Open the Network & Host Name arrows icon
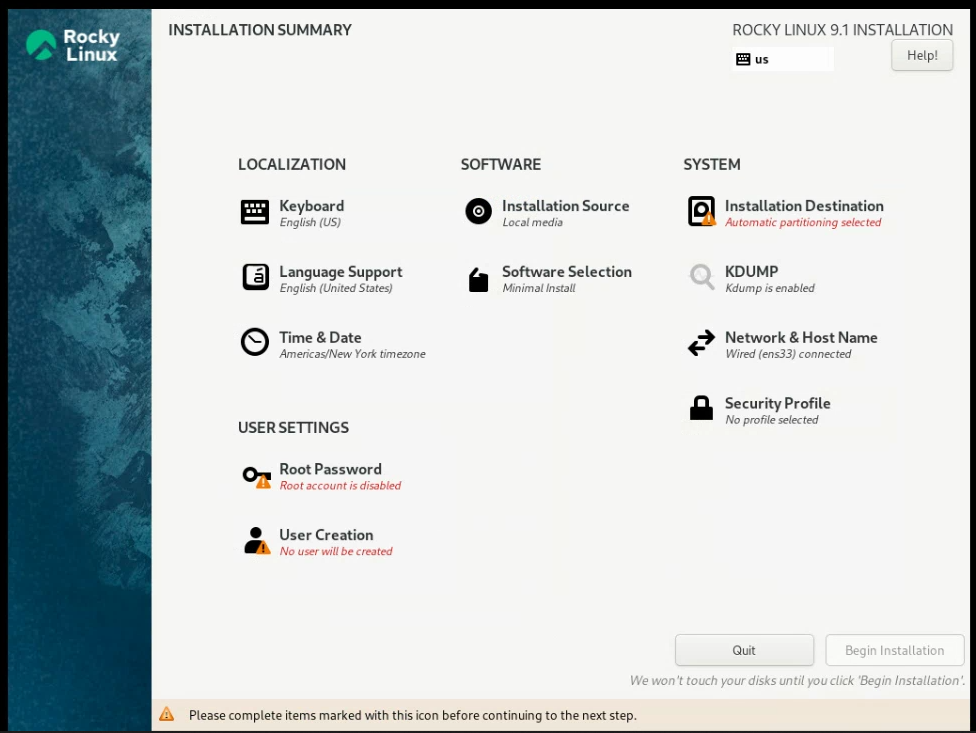This screenshot has height=733, width=976. coord(702,343)
